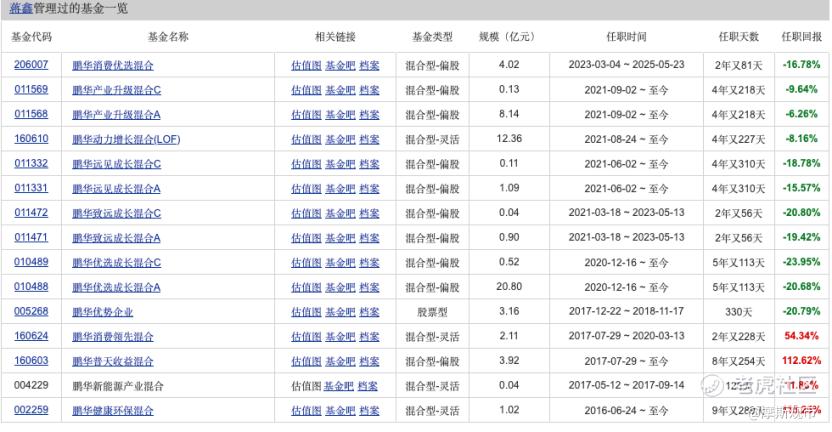Open fund code 011568 link
832x432 pixels.
tap(31, 114)
